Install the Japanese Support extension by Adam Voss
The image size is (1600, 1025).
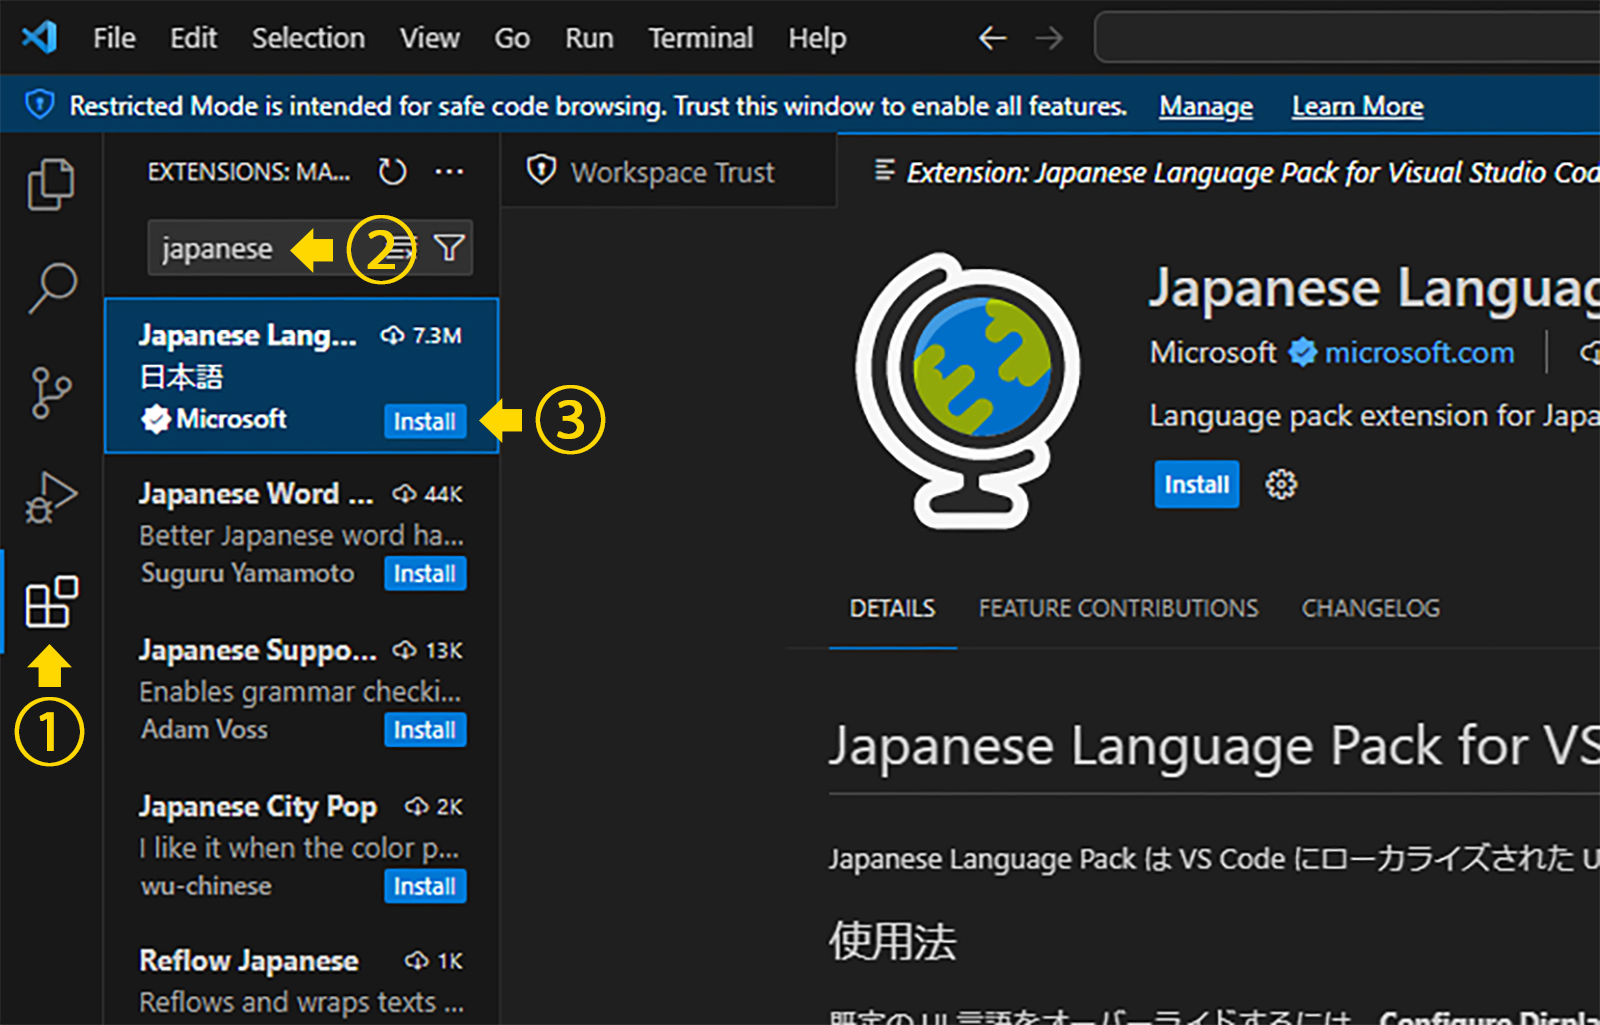pyautogui.click(x=425, y=730)
